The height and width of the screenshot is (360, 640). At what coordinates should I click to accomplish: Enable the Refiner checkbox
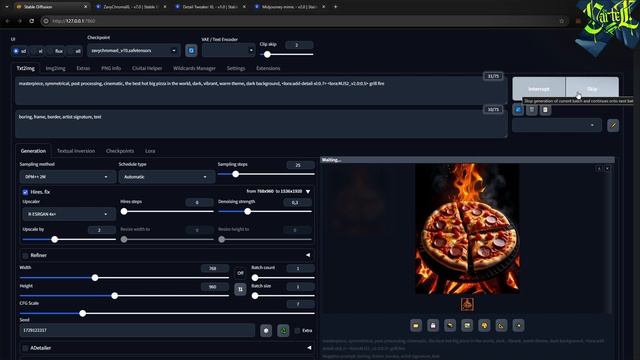(x=25, y=256)
